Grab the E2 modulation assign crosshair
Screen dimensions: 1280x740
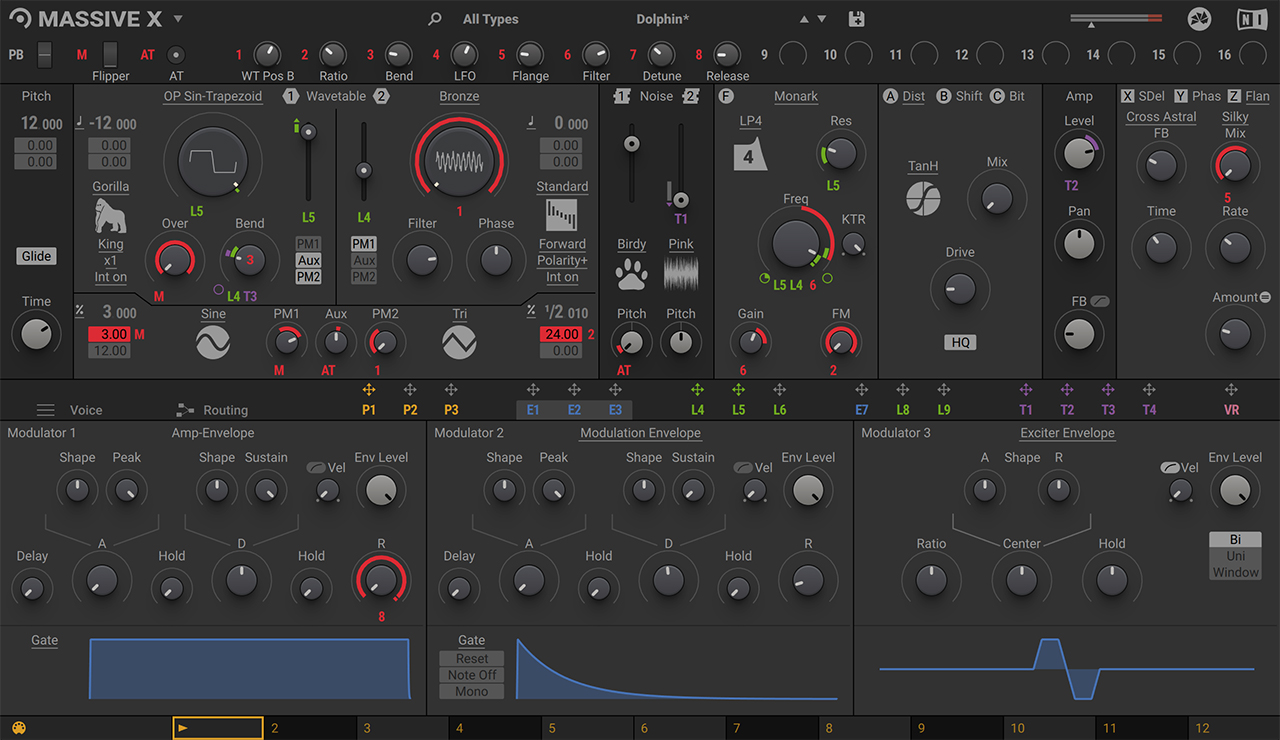pyautogui.click(x=574, y=390)
